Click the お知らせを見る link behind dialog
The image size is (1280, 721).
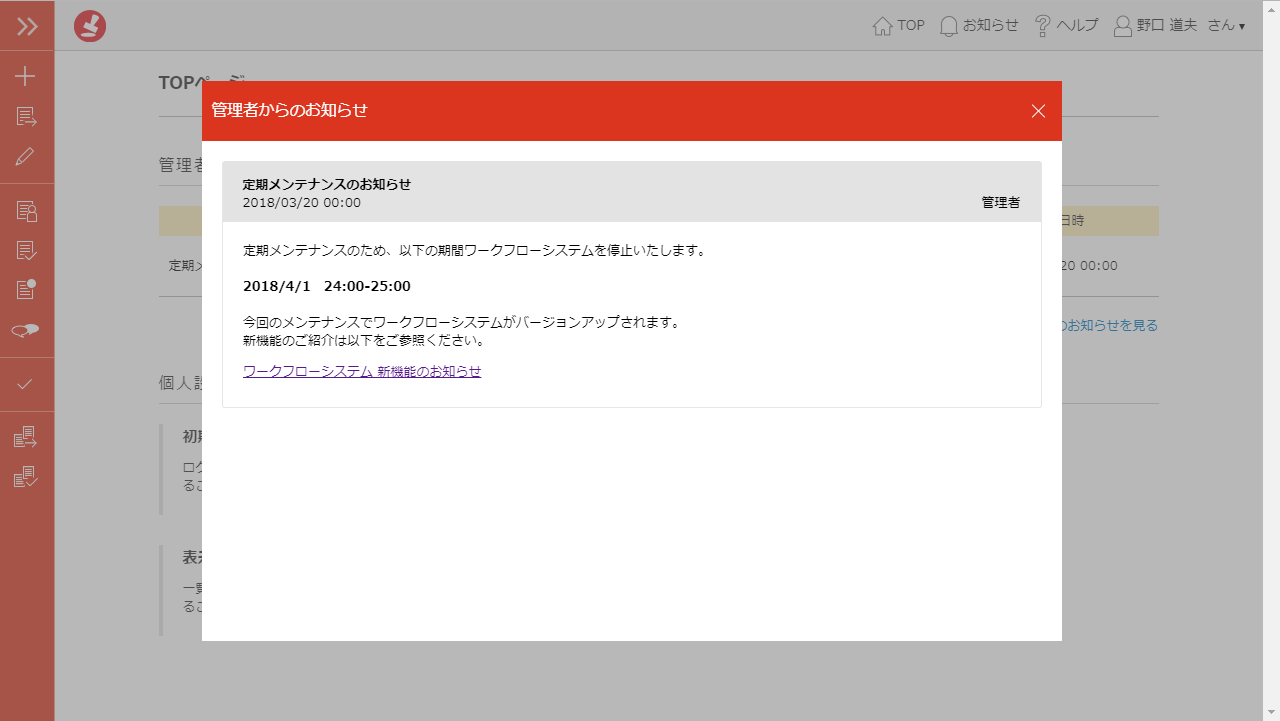(x=1108, y=325)
